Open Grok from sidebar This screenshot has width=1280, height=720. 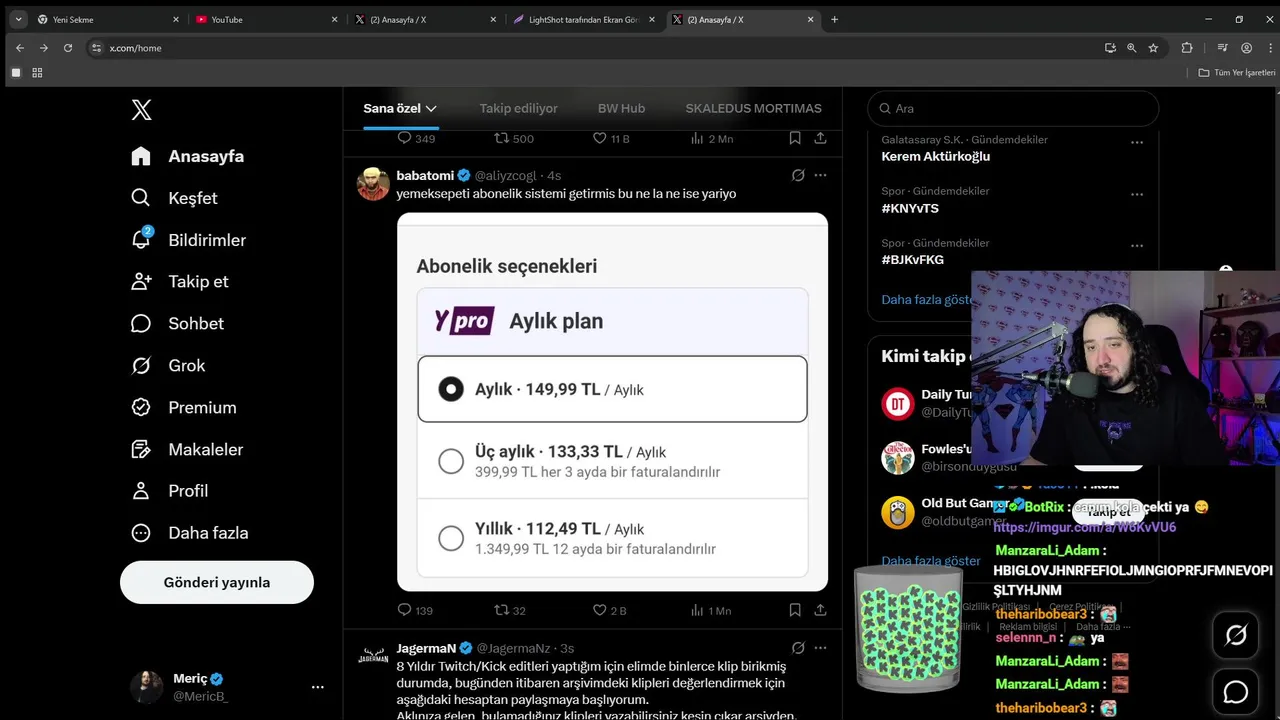(x=168, y=366)
